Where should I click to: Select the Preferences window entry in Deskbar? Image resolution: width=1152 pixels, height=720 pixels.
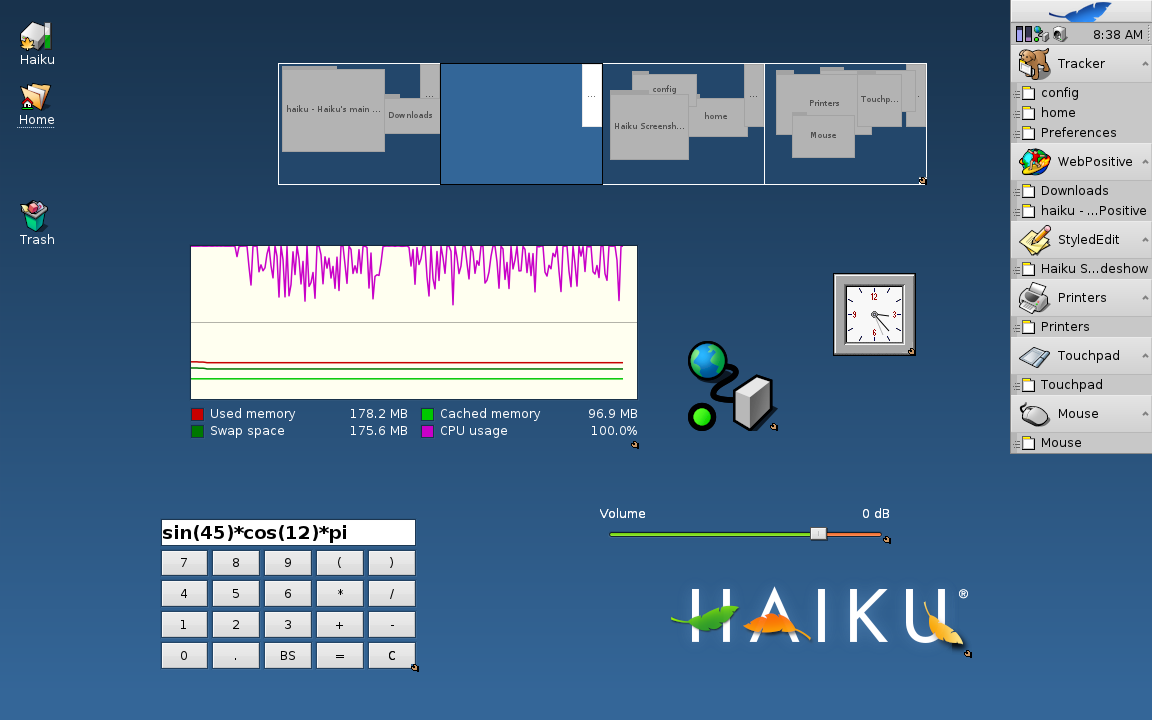pyautogui.click(x=1078, y=132)
